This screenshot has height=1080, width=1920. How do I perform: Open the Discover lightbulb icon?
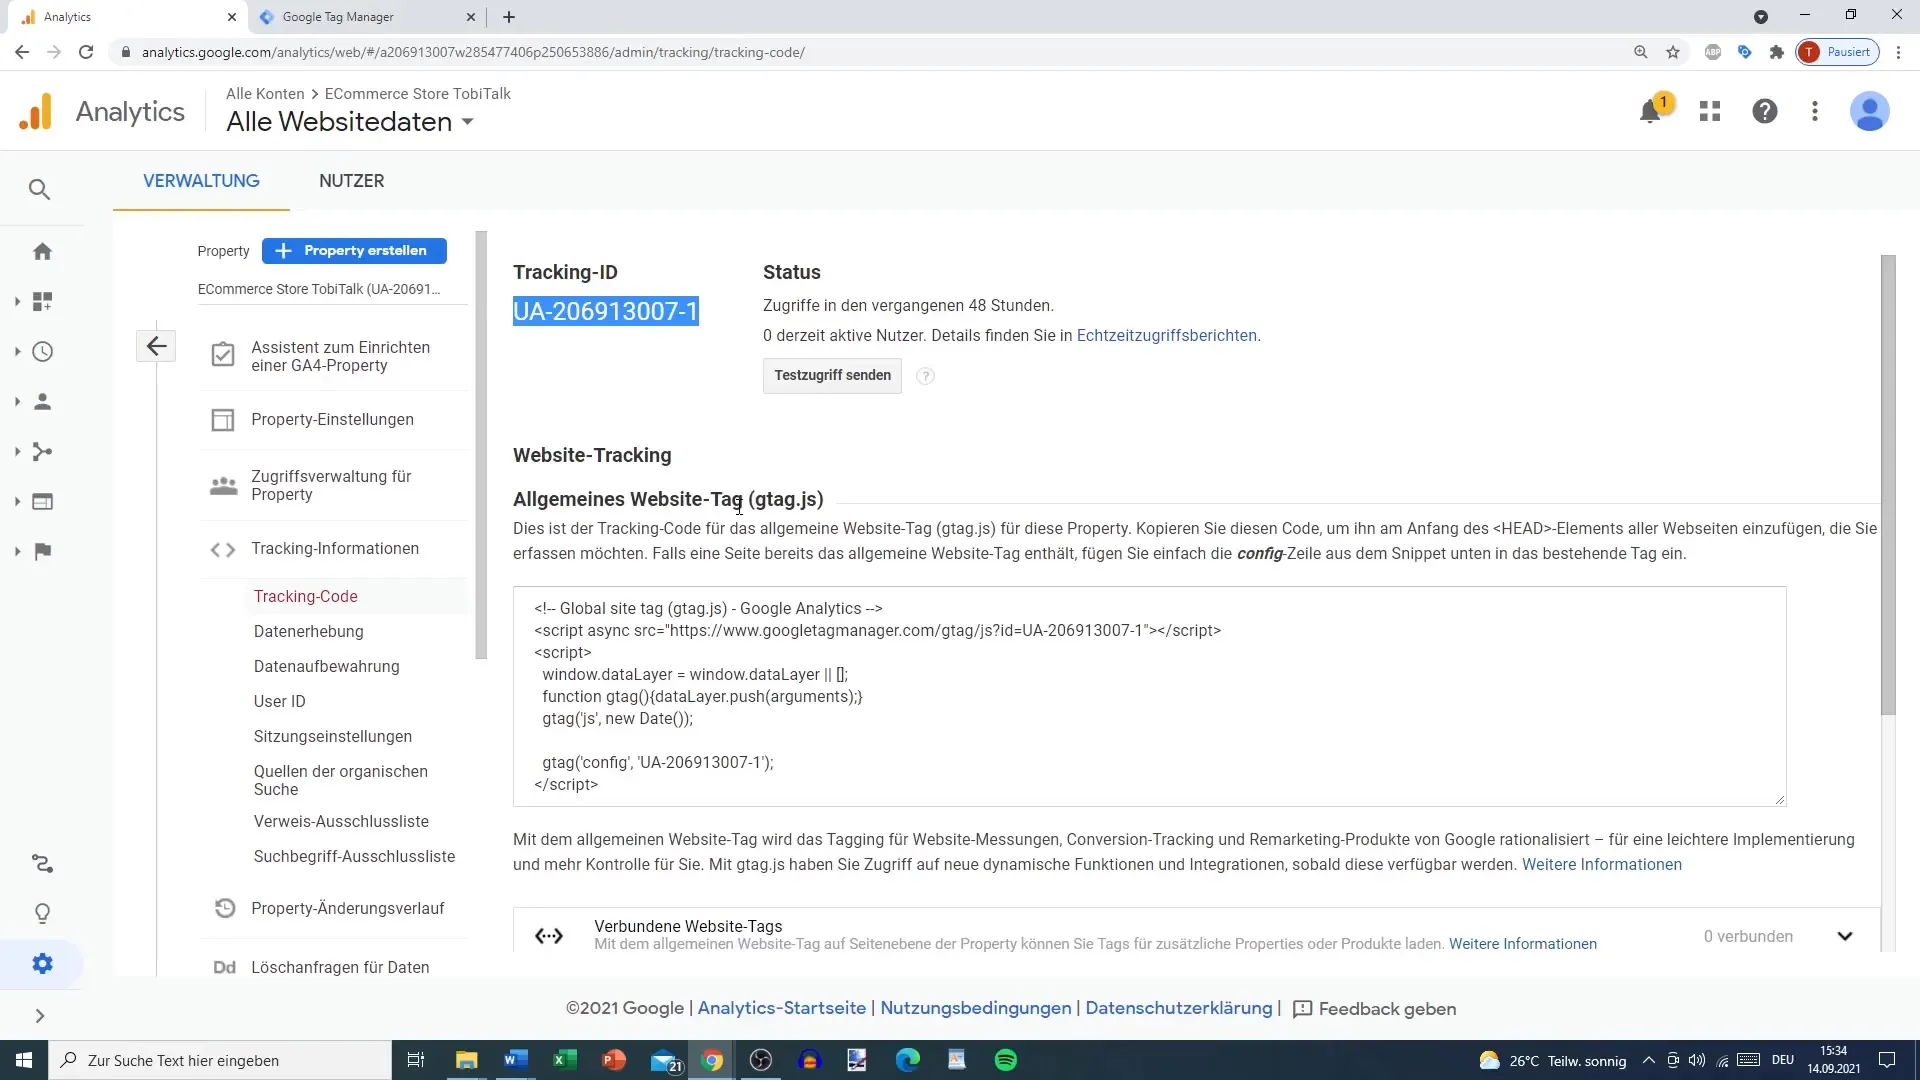(x=42, y=913)
